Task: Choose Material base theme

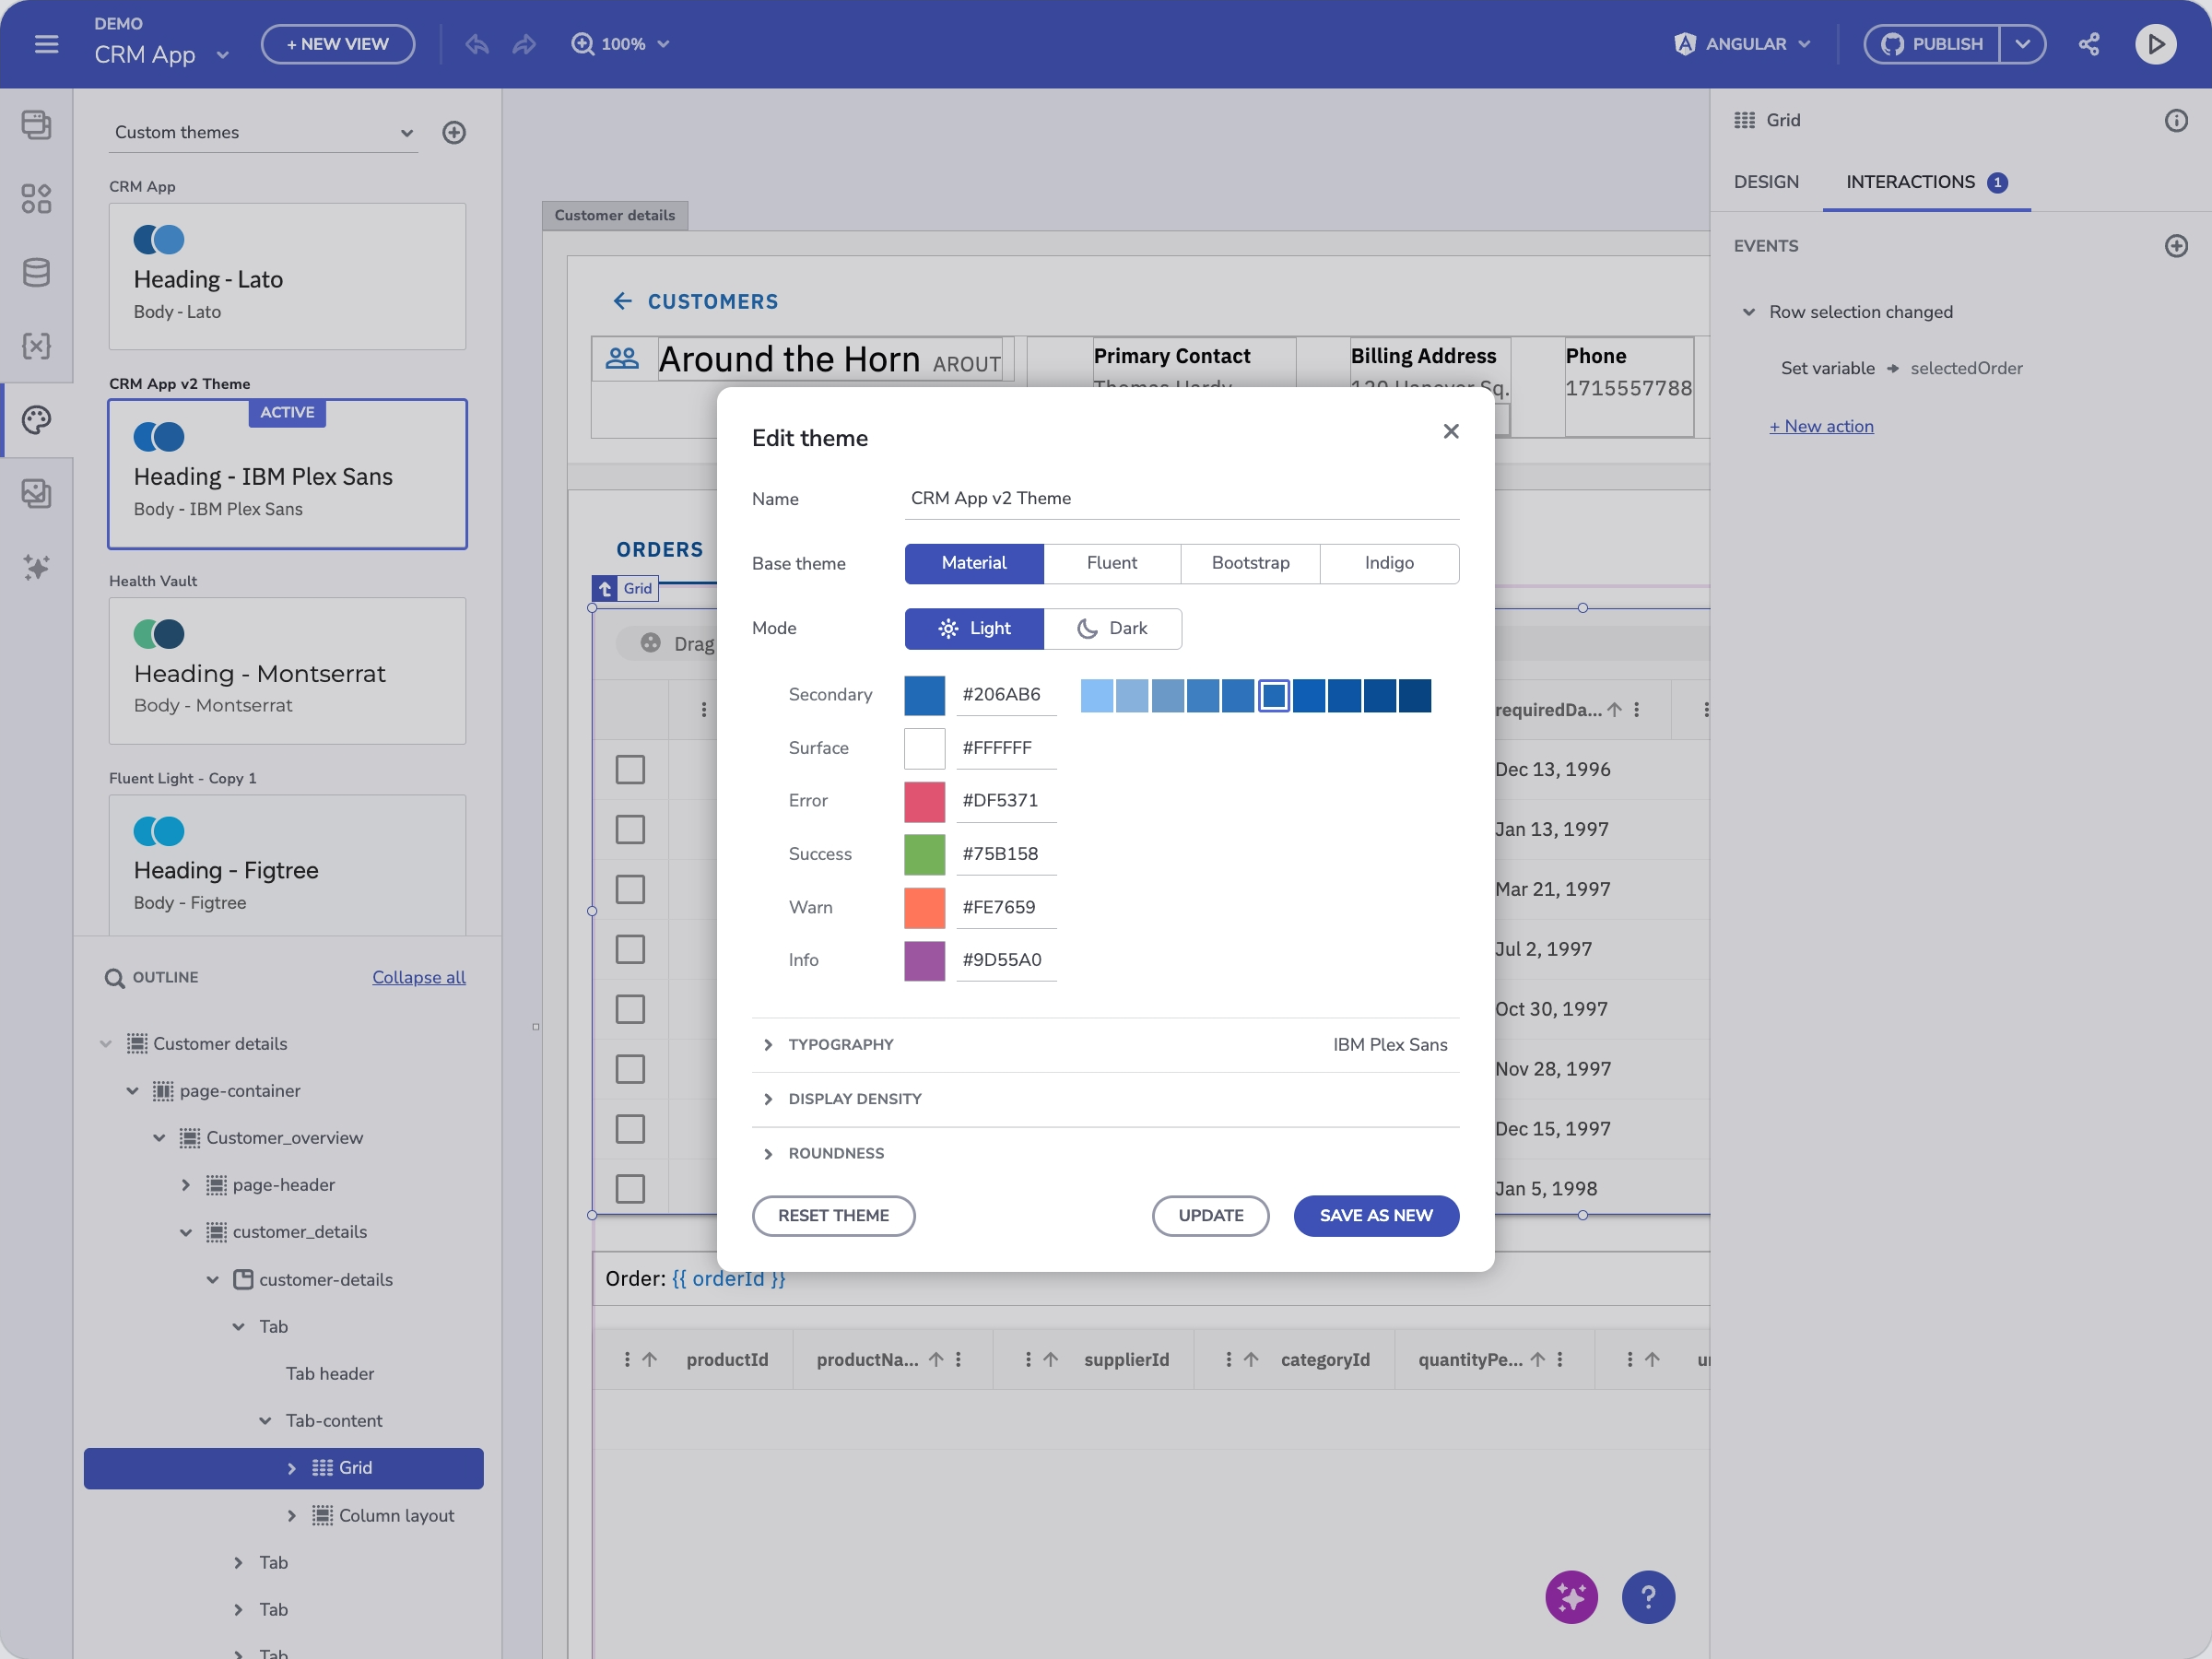Action: (974, 563)
